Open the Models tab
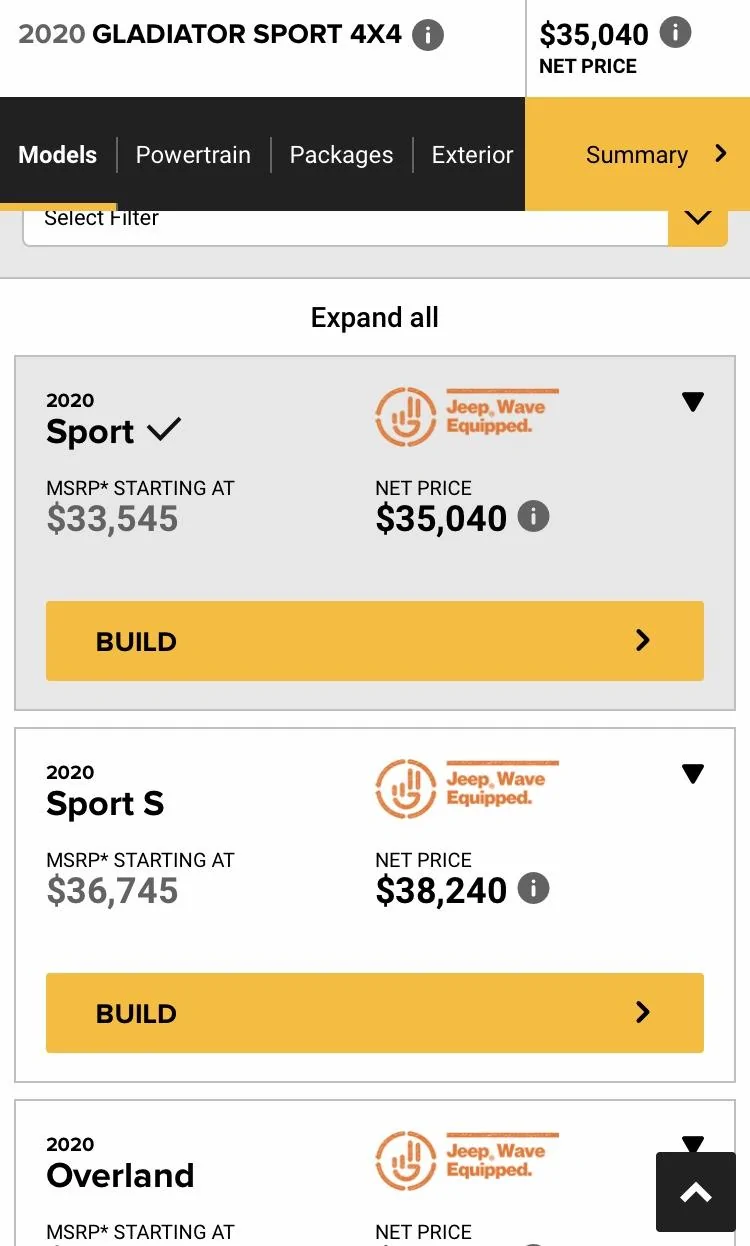This screenshot has width=750, height=1246. [x=58, y=155]
